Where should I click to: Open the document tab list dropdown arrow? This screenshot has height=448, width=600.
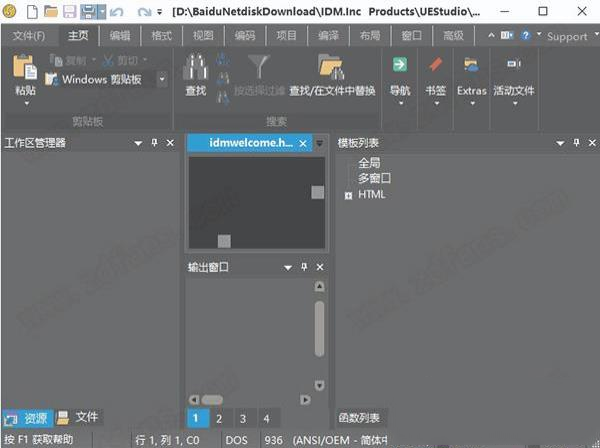point(319,143)
